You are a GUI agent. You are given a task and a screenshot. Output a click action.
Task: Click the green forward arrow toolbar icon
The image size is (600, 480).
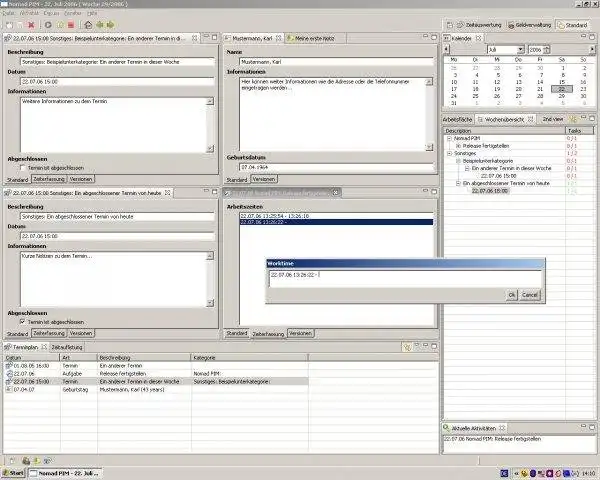tap(110, 25)
